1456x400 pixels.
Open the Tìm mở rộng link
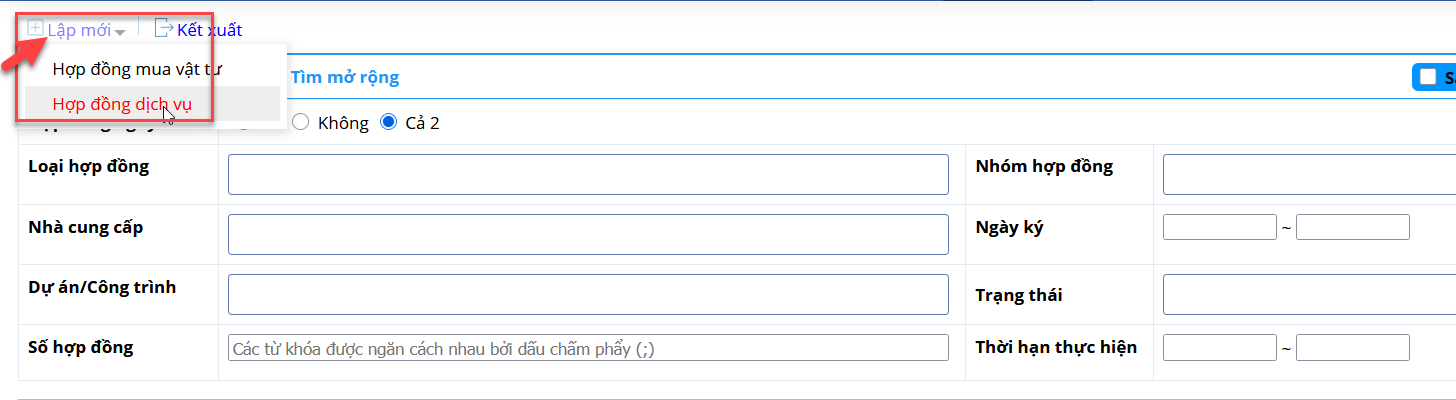click(x=344, y=77)
